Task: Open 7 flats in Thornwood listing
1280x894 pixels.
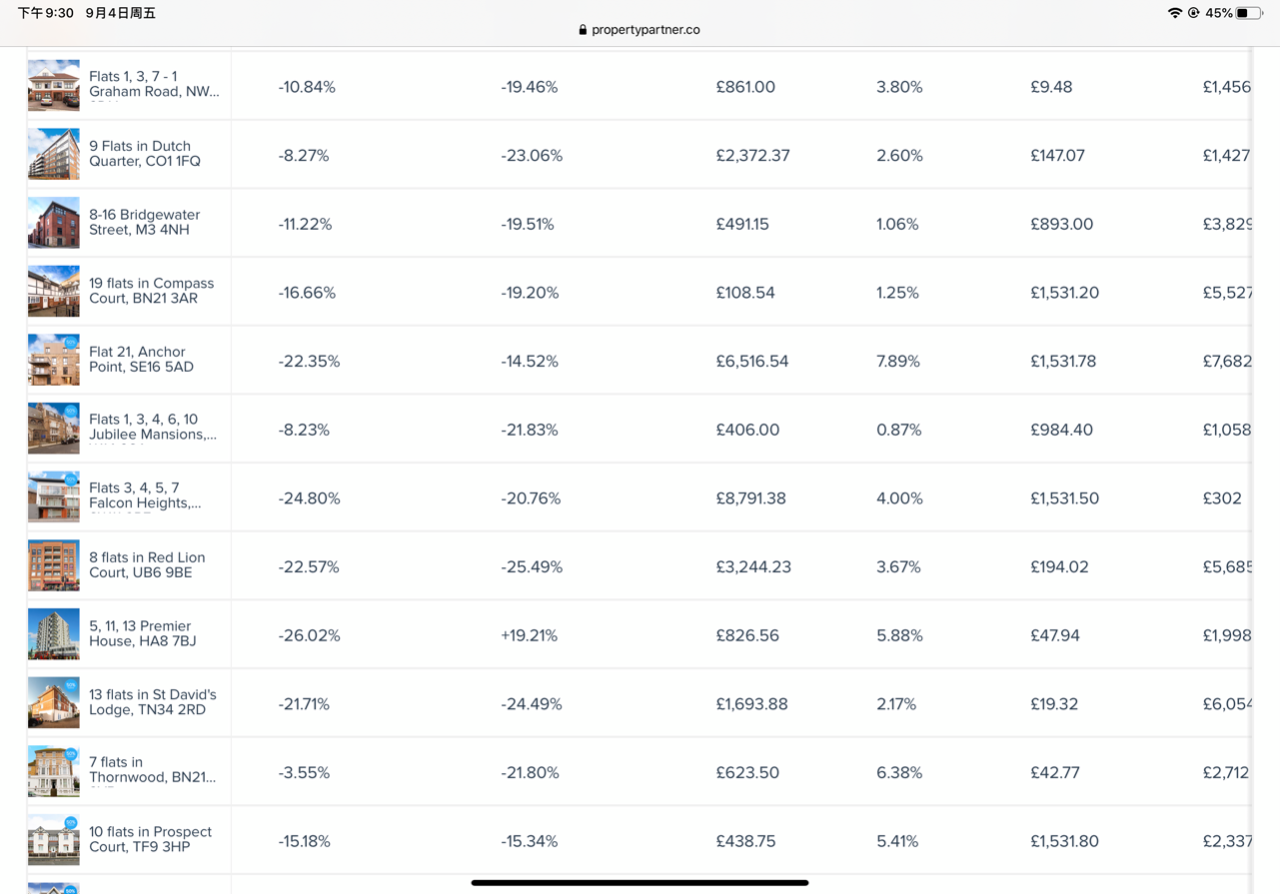Action: pos(153,769)
